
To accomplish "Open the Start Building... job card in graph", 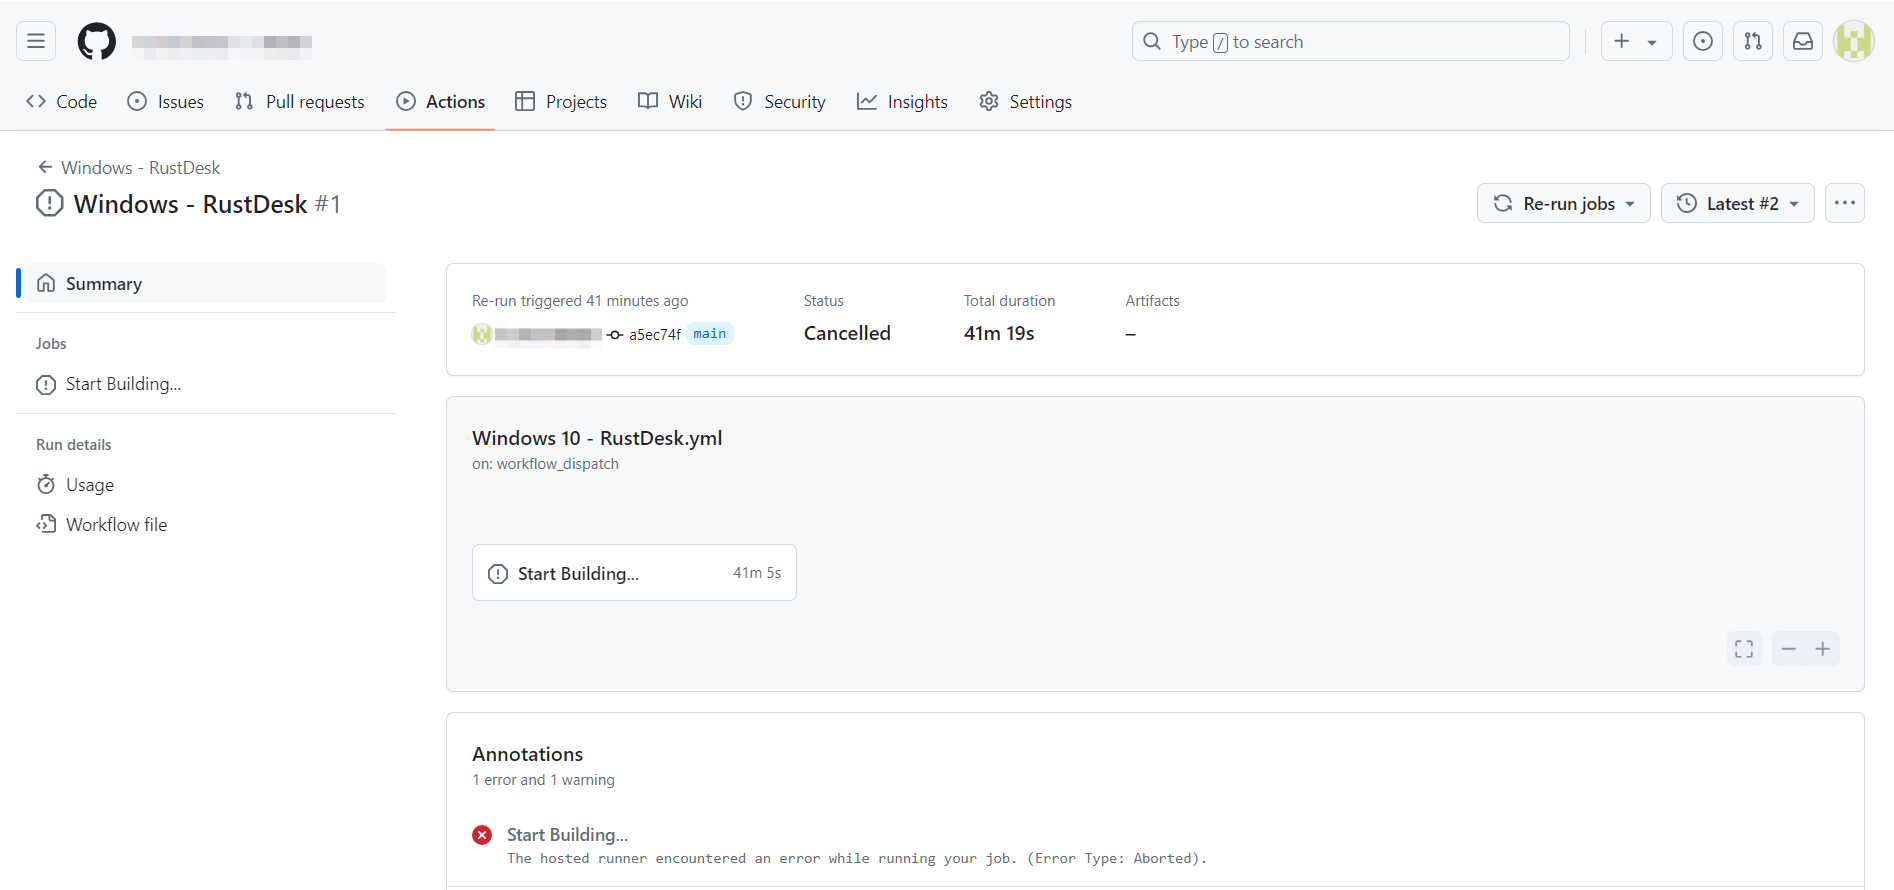I will click(x=634, y=572).
